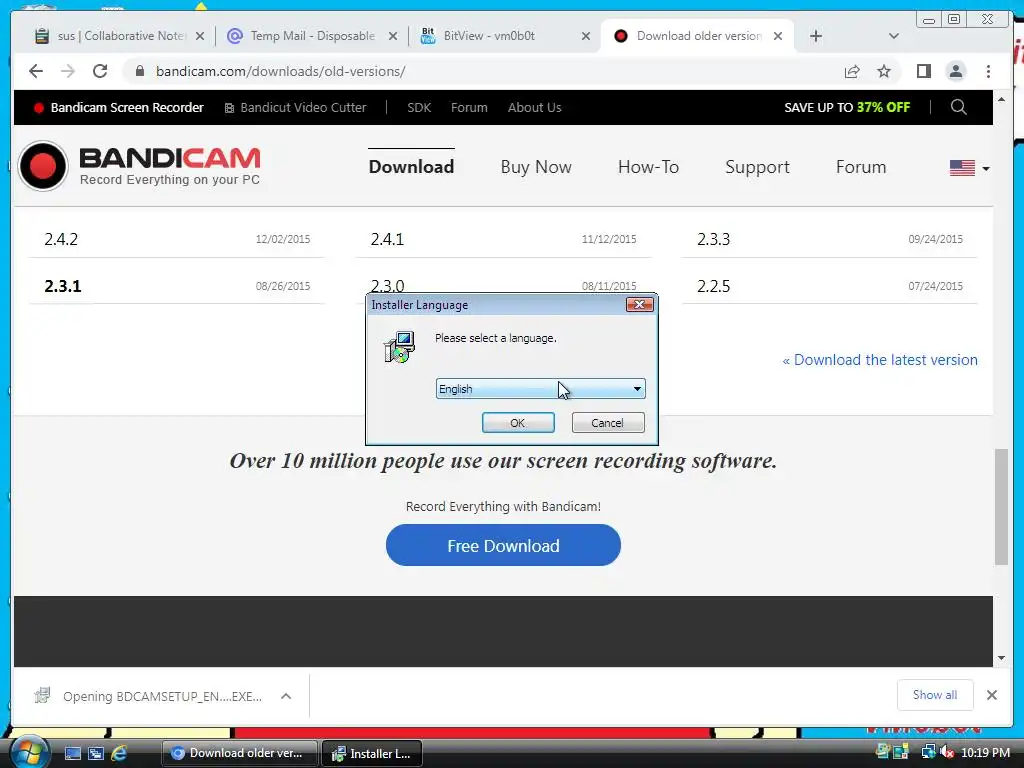1024x768 pixels.
Task: Click the 10:19 PM taskbar clock
Action: [985, 752]
